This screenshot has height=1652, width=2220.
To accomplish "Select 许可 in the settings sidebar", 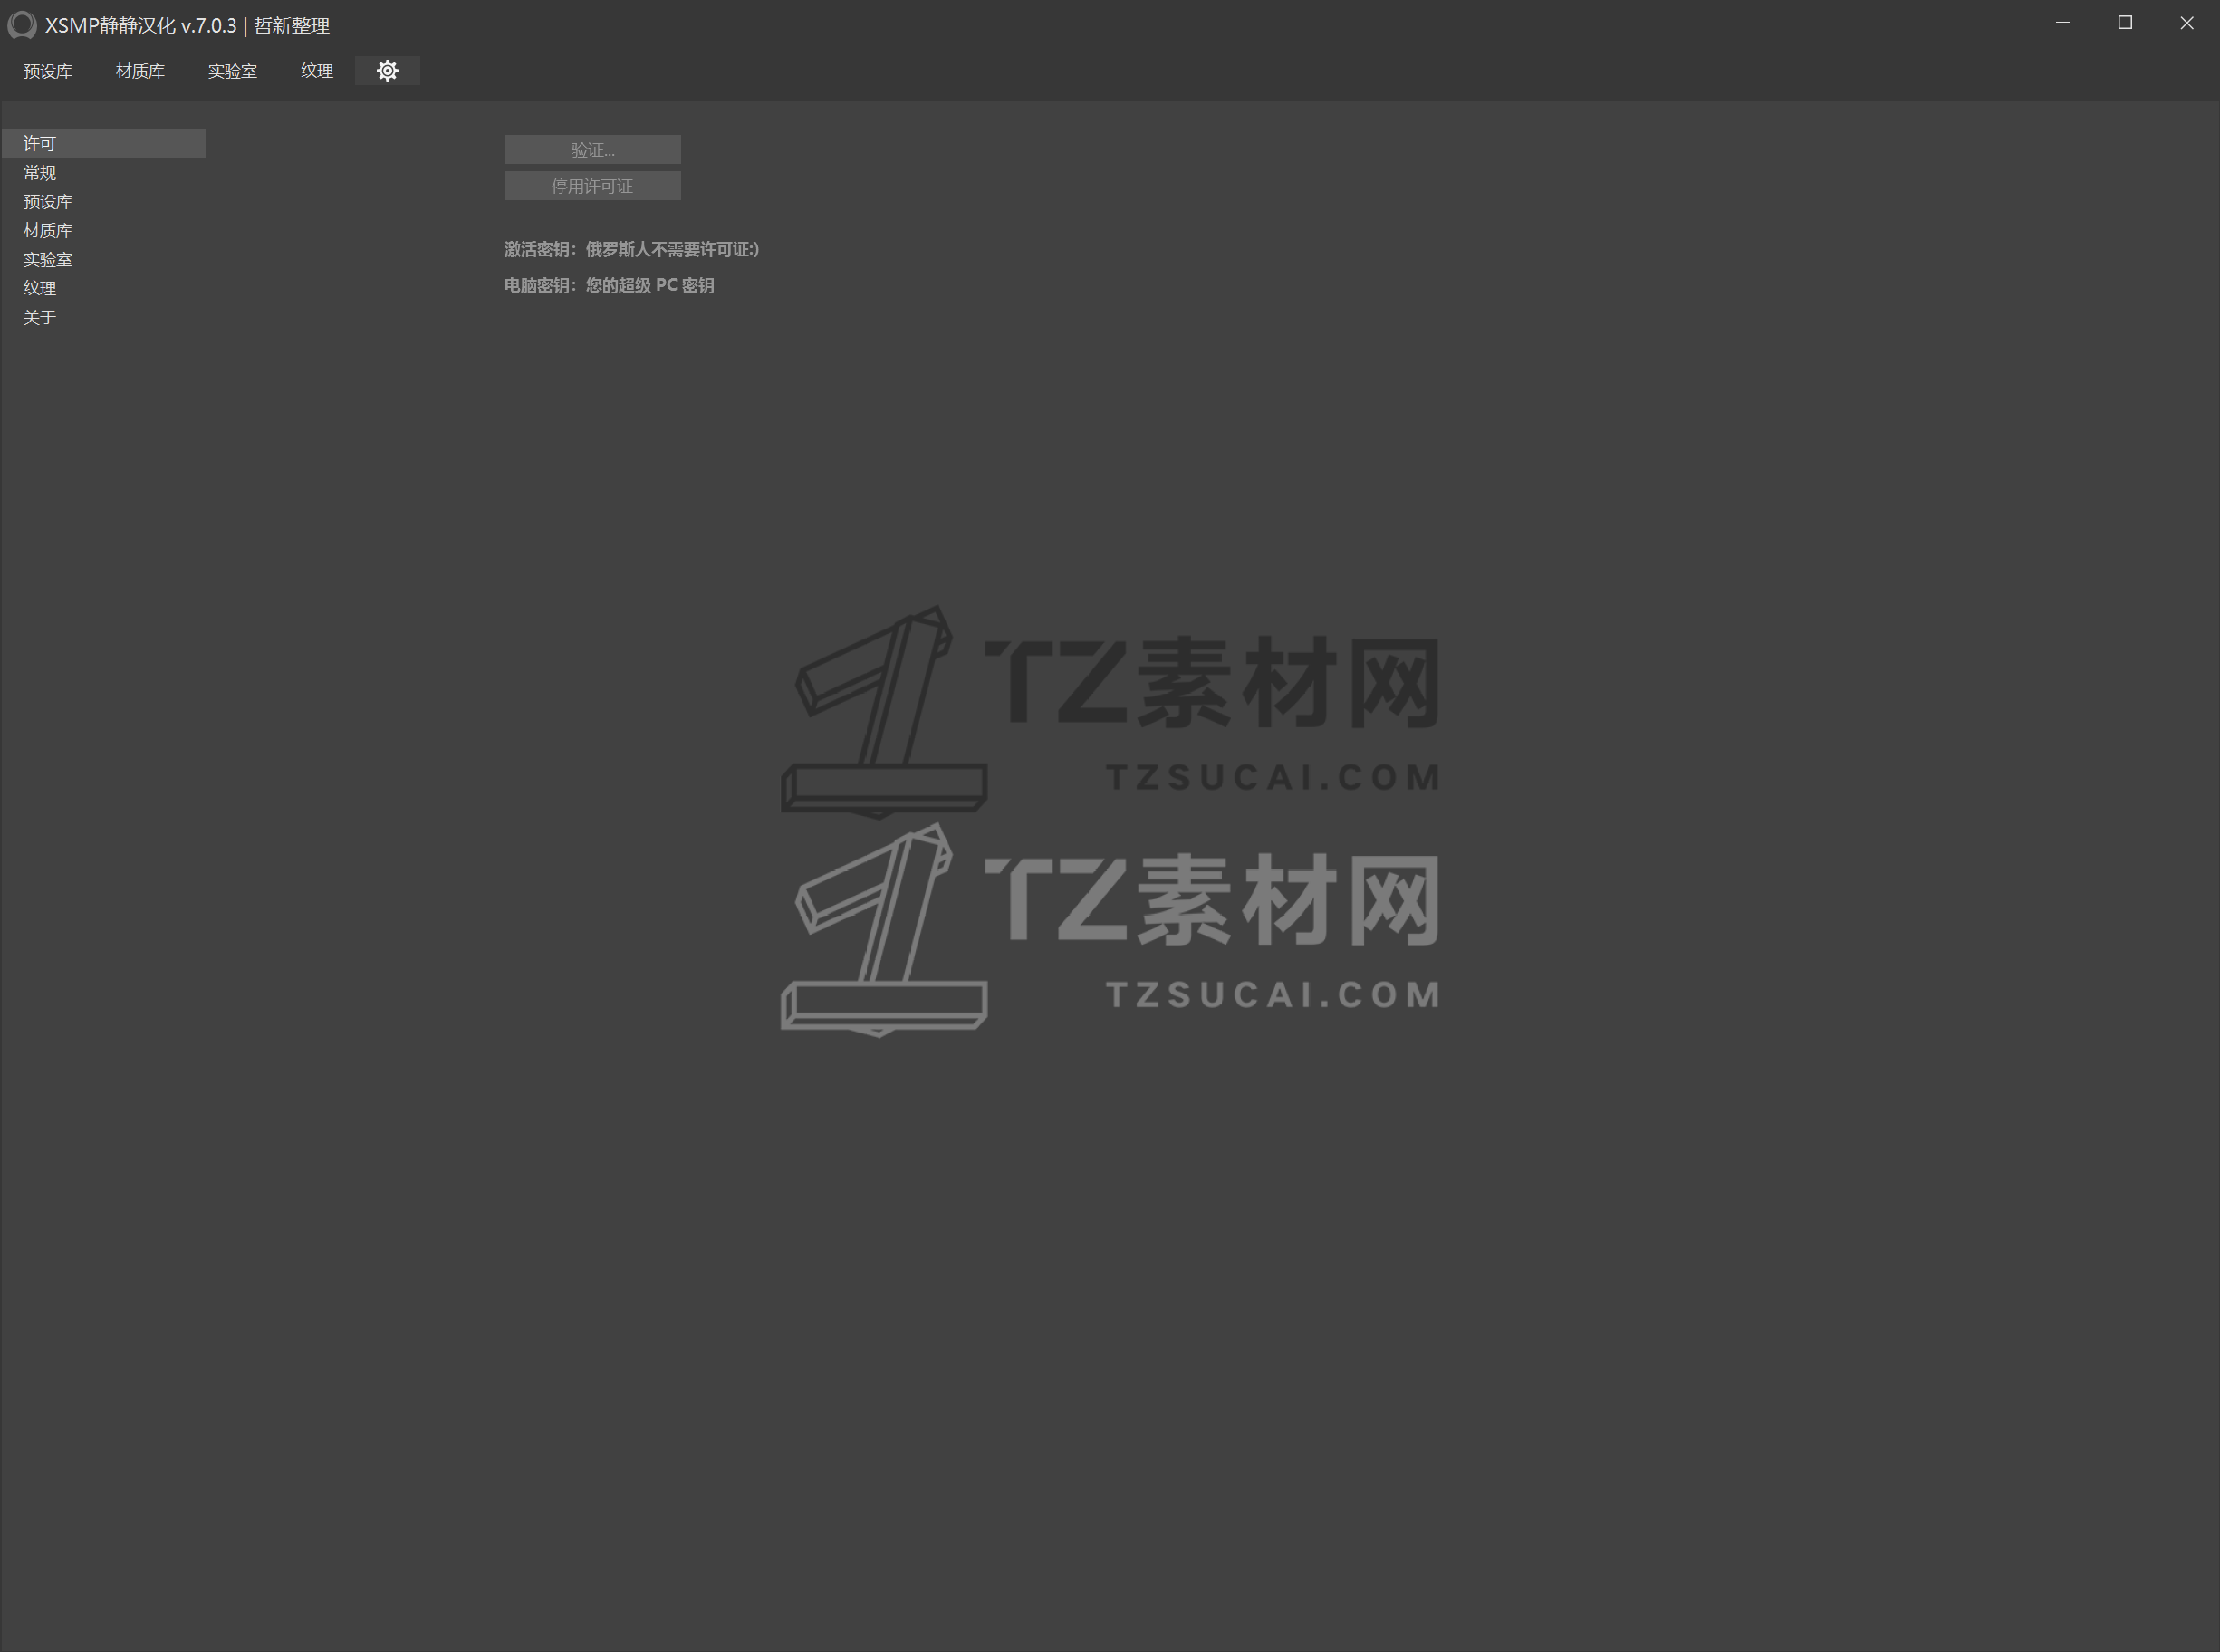I will (x=104, y=143).
